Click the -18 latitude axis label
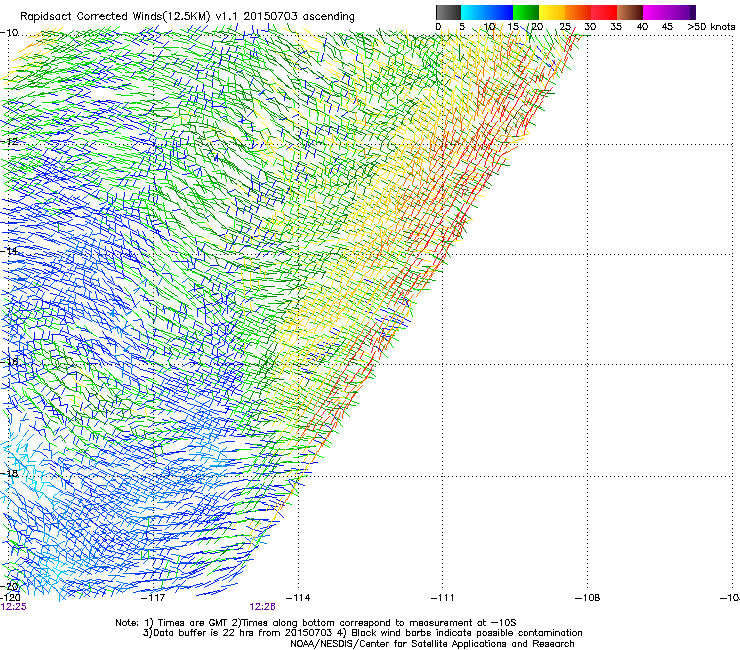740x650 pixels. 9,473
